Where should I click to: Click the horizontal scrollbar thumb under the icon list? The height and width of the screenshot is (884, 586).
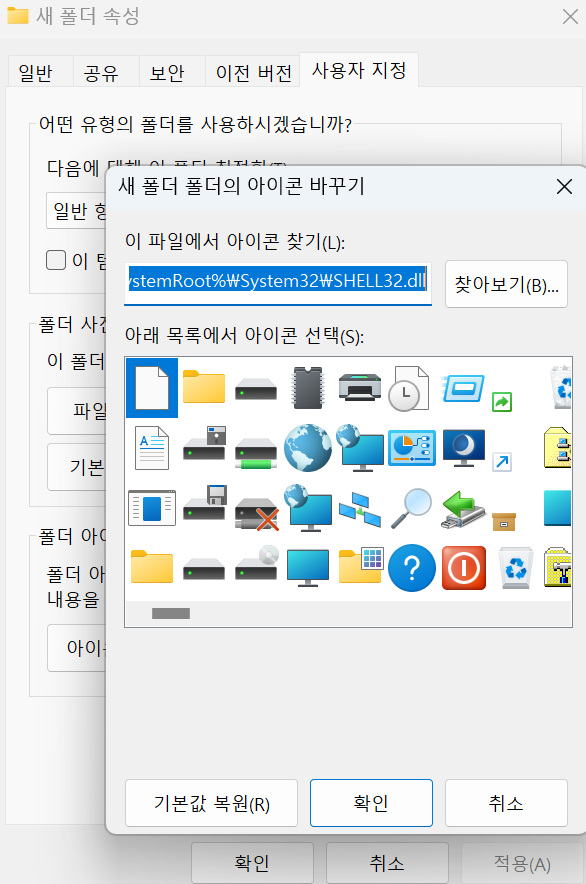click(171, 613)
